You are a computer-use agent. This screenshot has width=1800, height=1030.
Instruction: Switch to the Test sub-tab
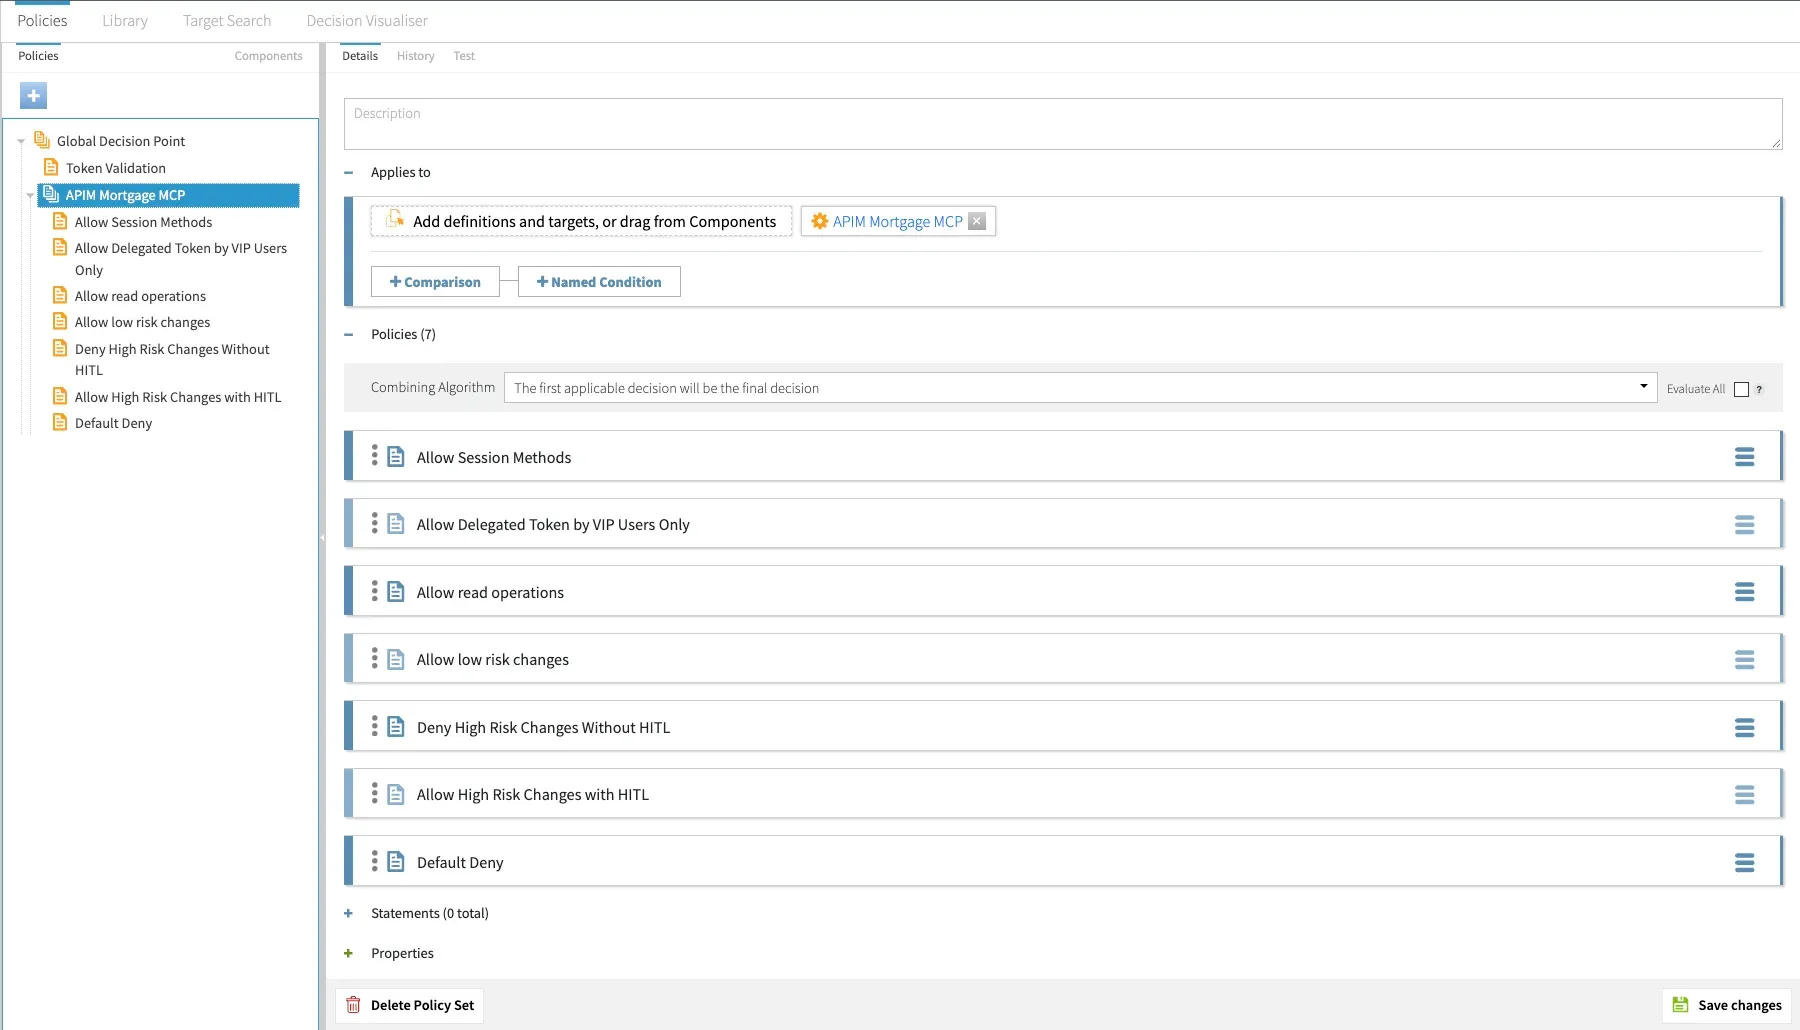click(464, 56)
